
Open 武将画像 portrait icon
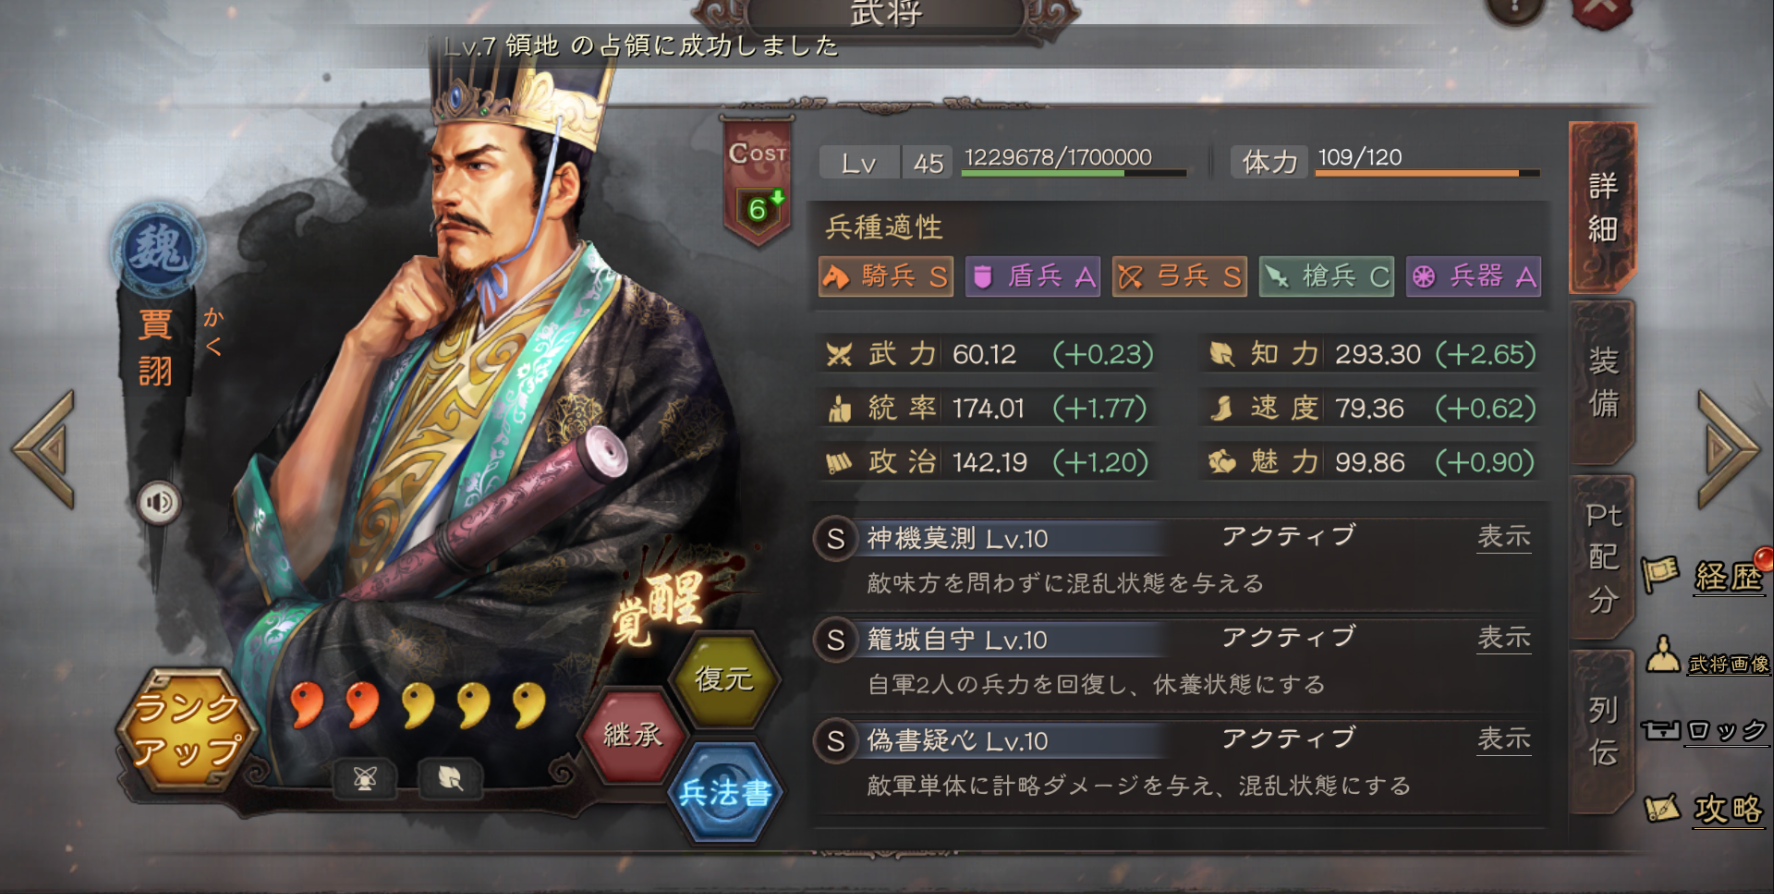(x=1708, y=659)
